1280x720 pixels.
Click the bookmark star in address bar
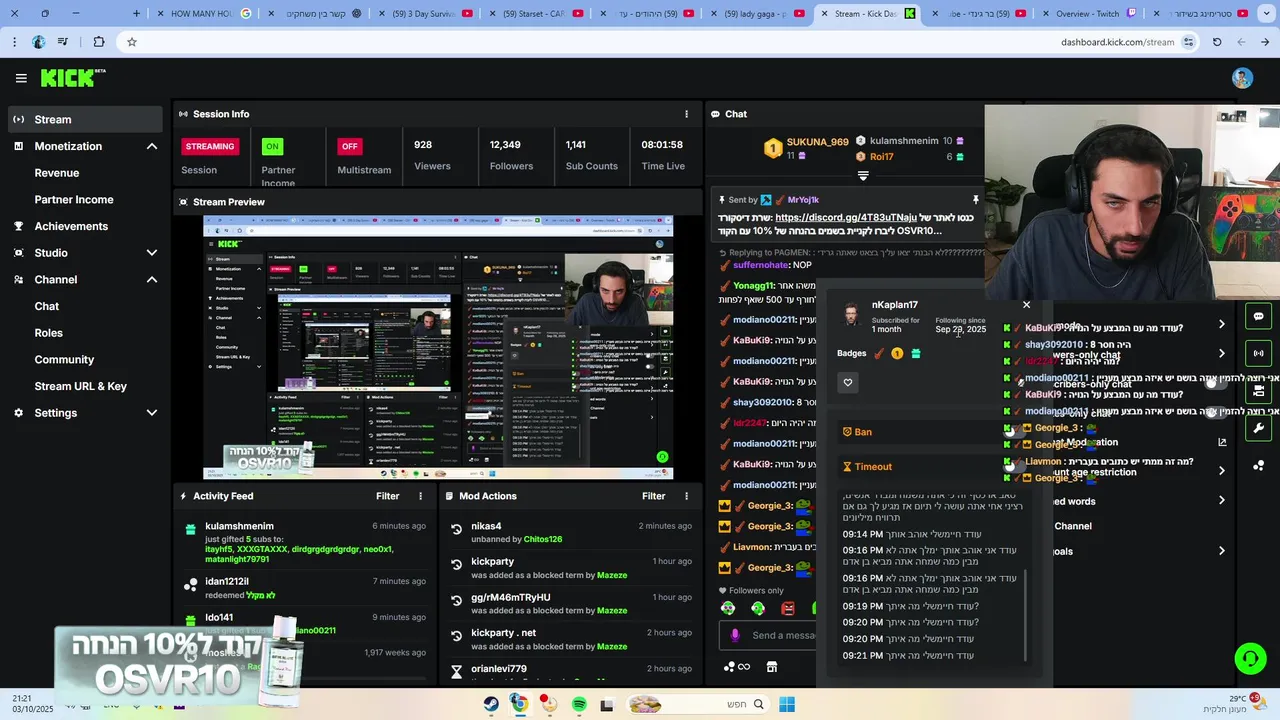(131, 42)
